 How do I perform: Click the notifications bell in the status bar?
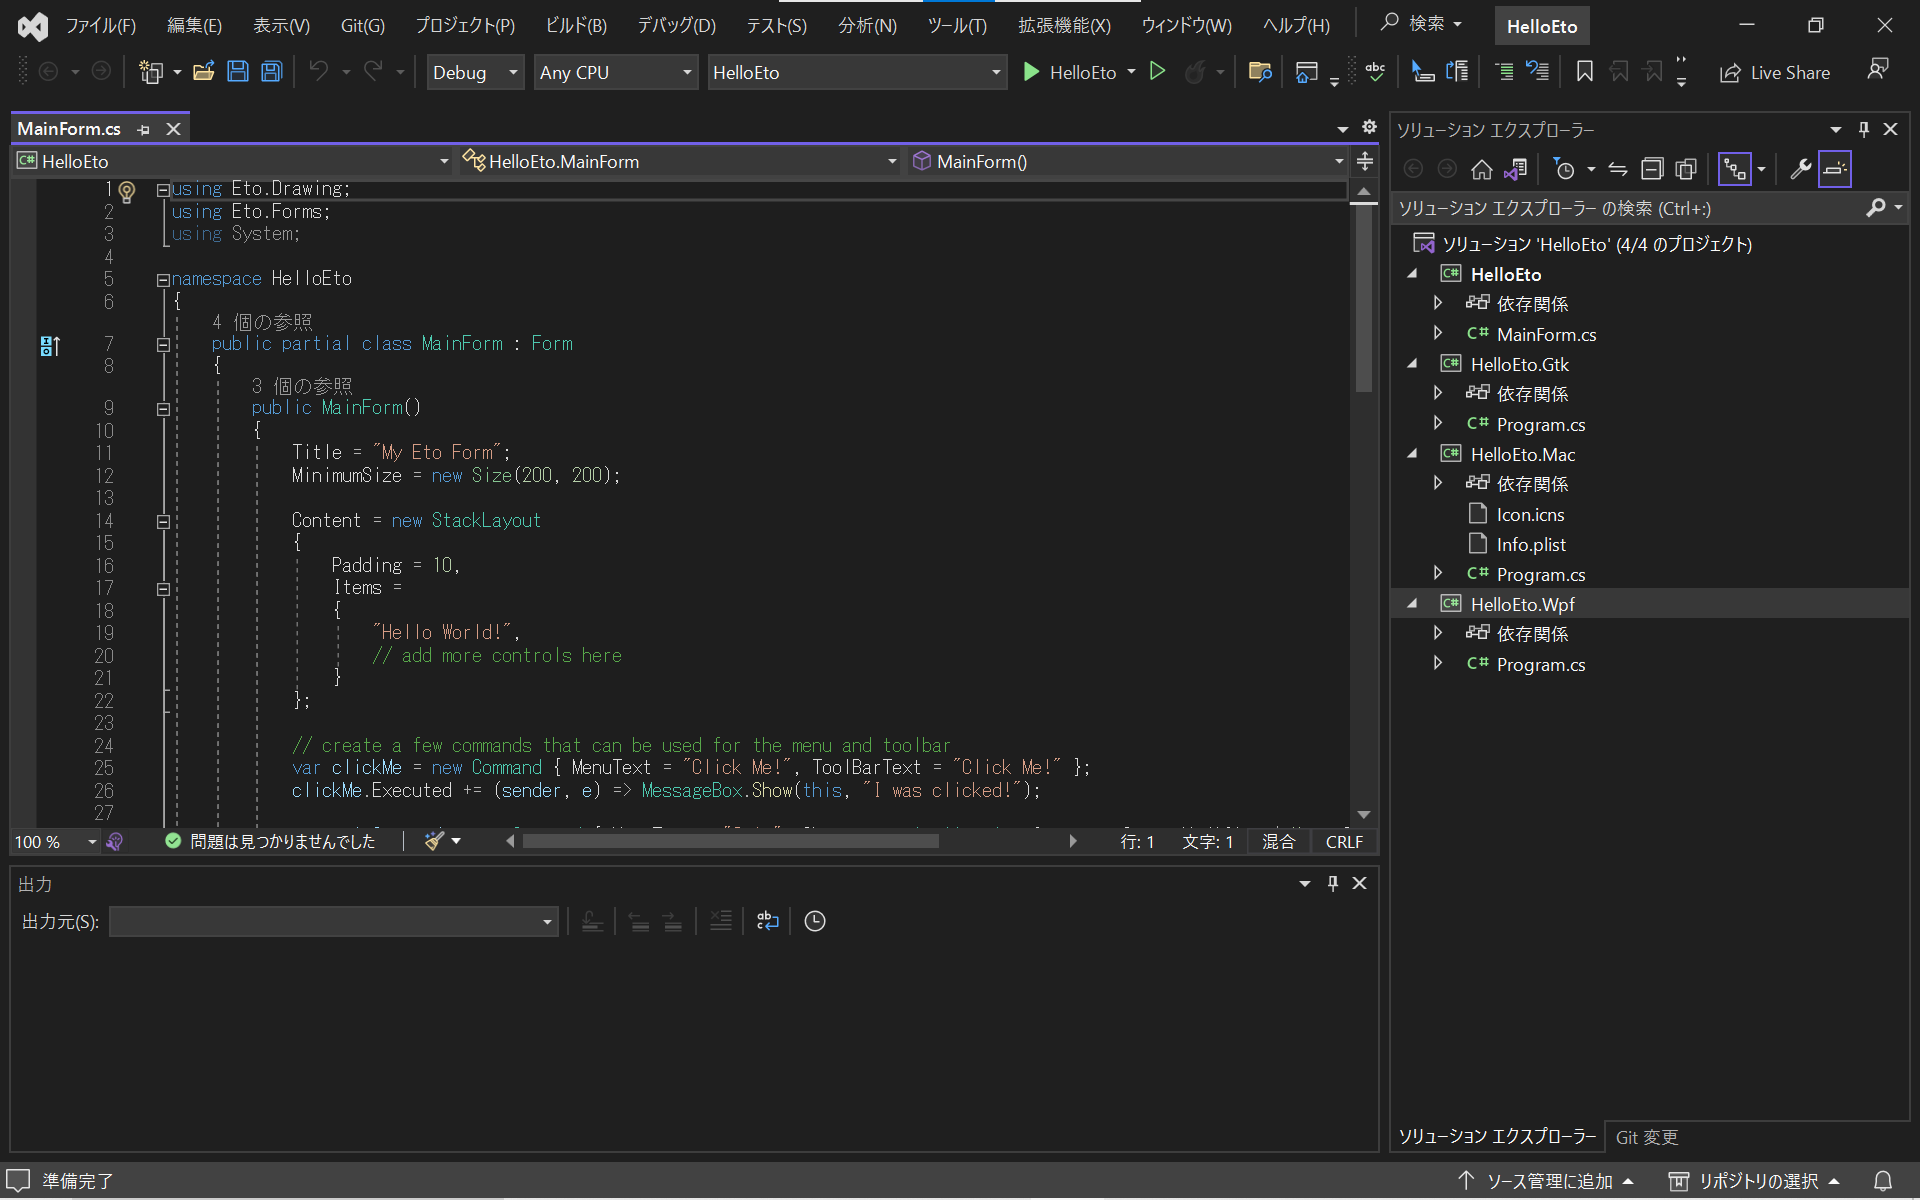[1882, 1181]
